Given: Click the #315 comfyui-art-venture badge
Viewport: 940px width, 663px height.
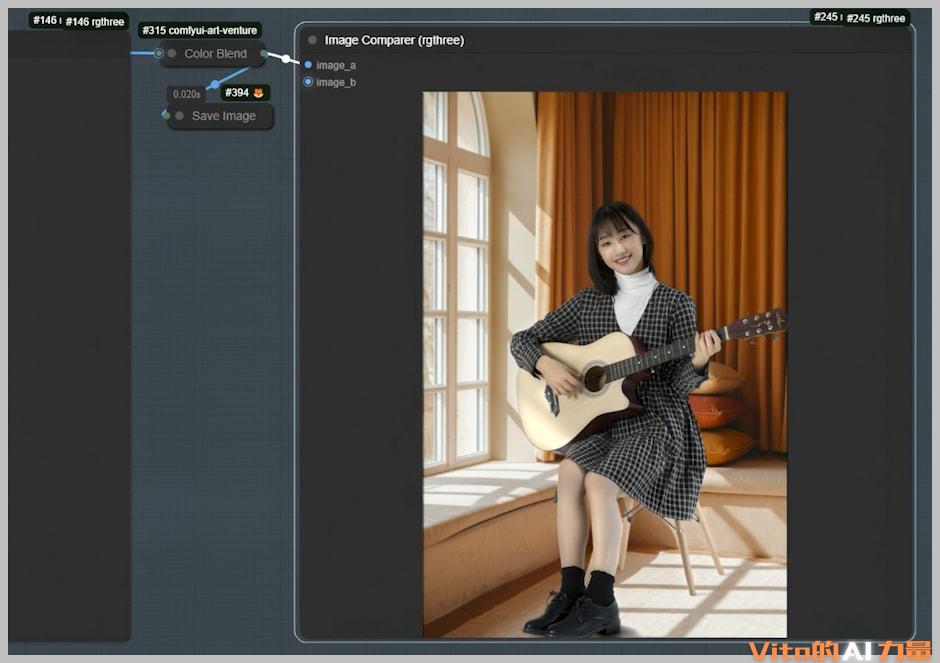Looking at the screenshot, I should 200,31.
